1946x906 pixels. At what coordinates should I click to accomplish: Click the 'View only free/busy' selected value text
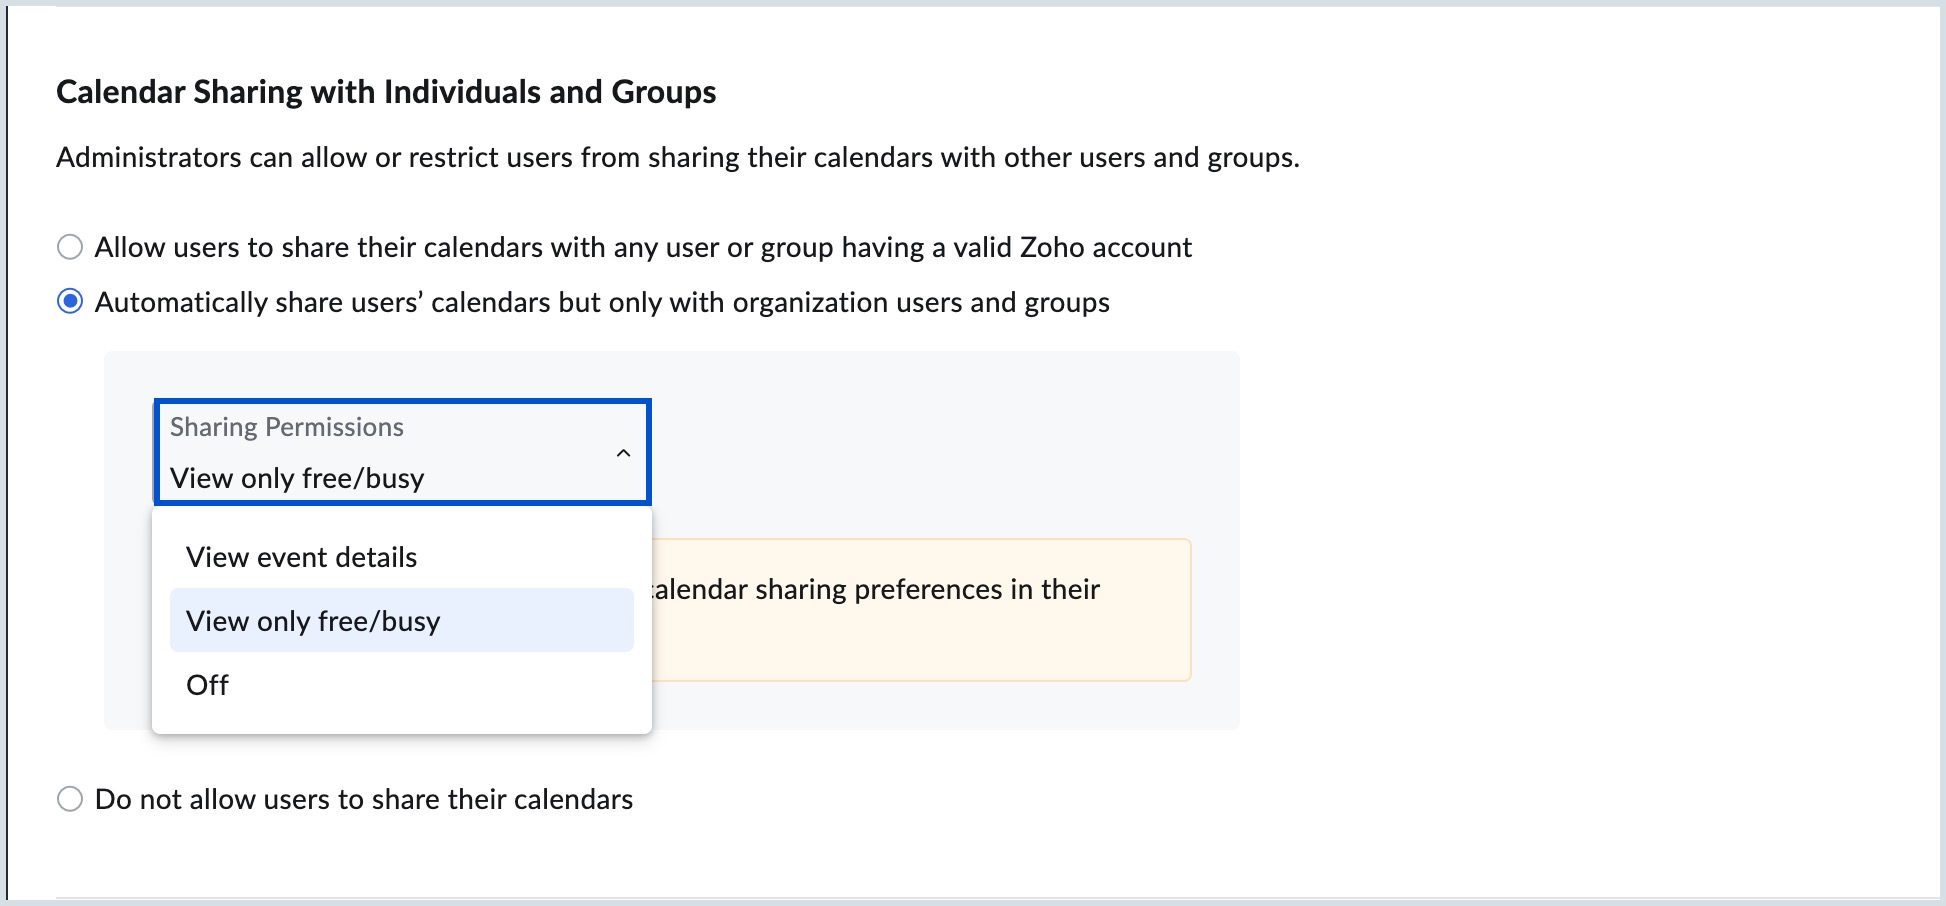click(x=297, y=478)
